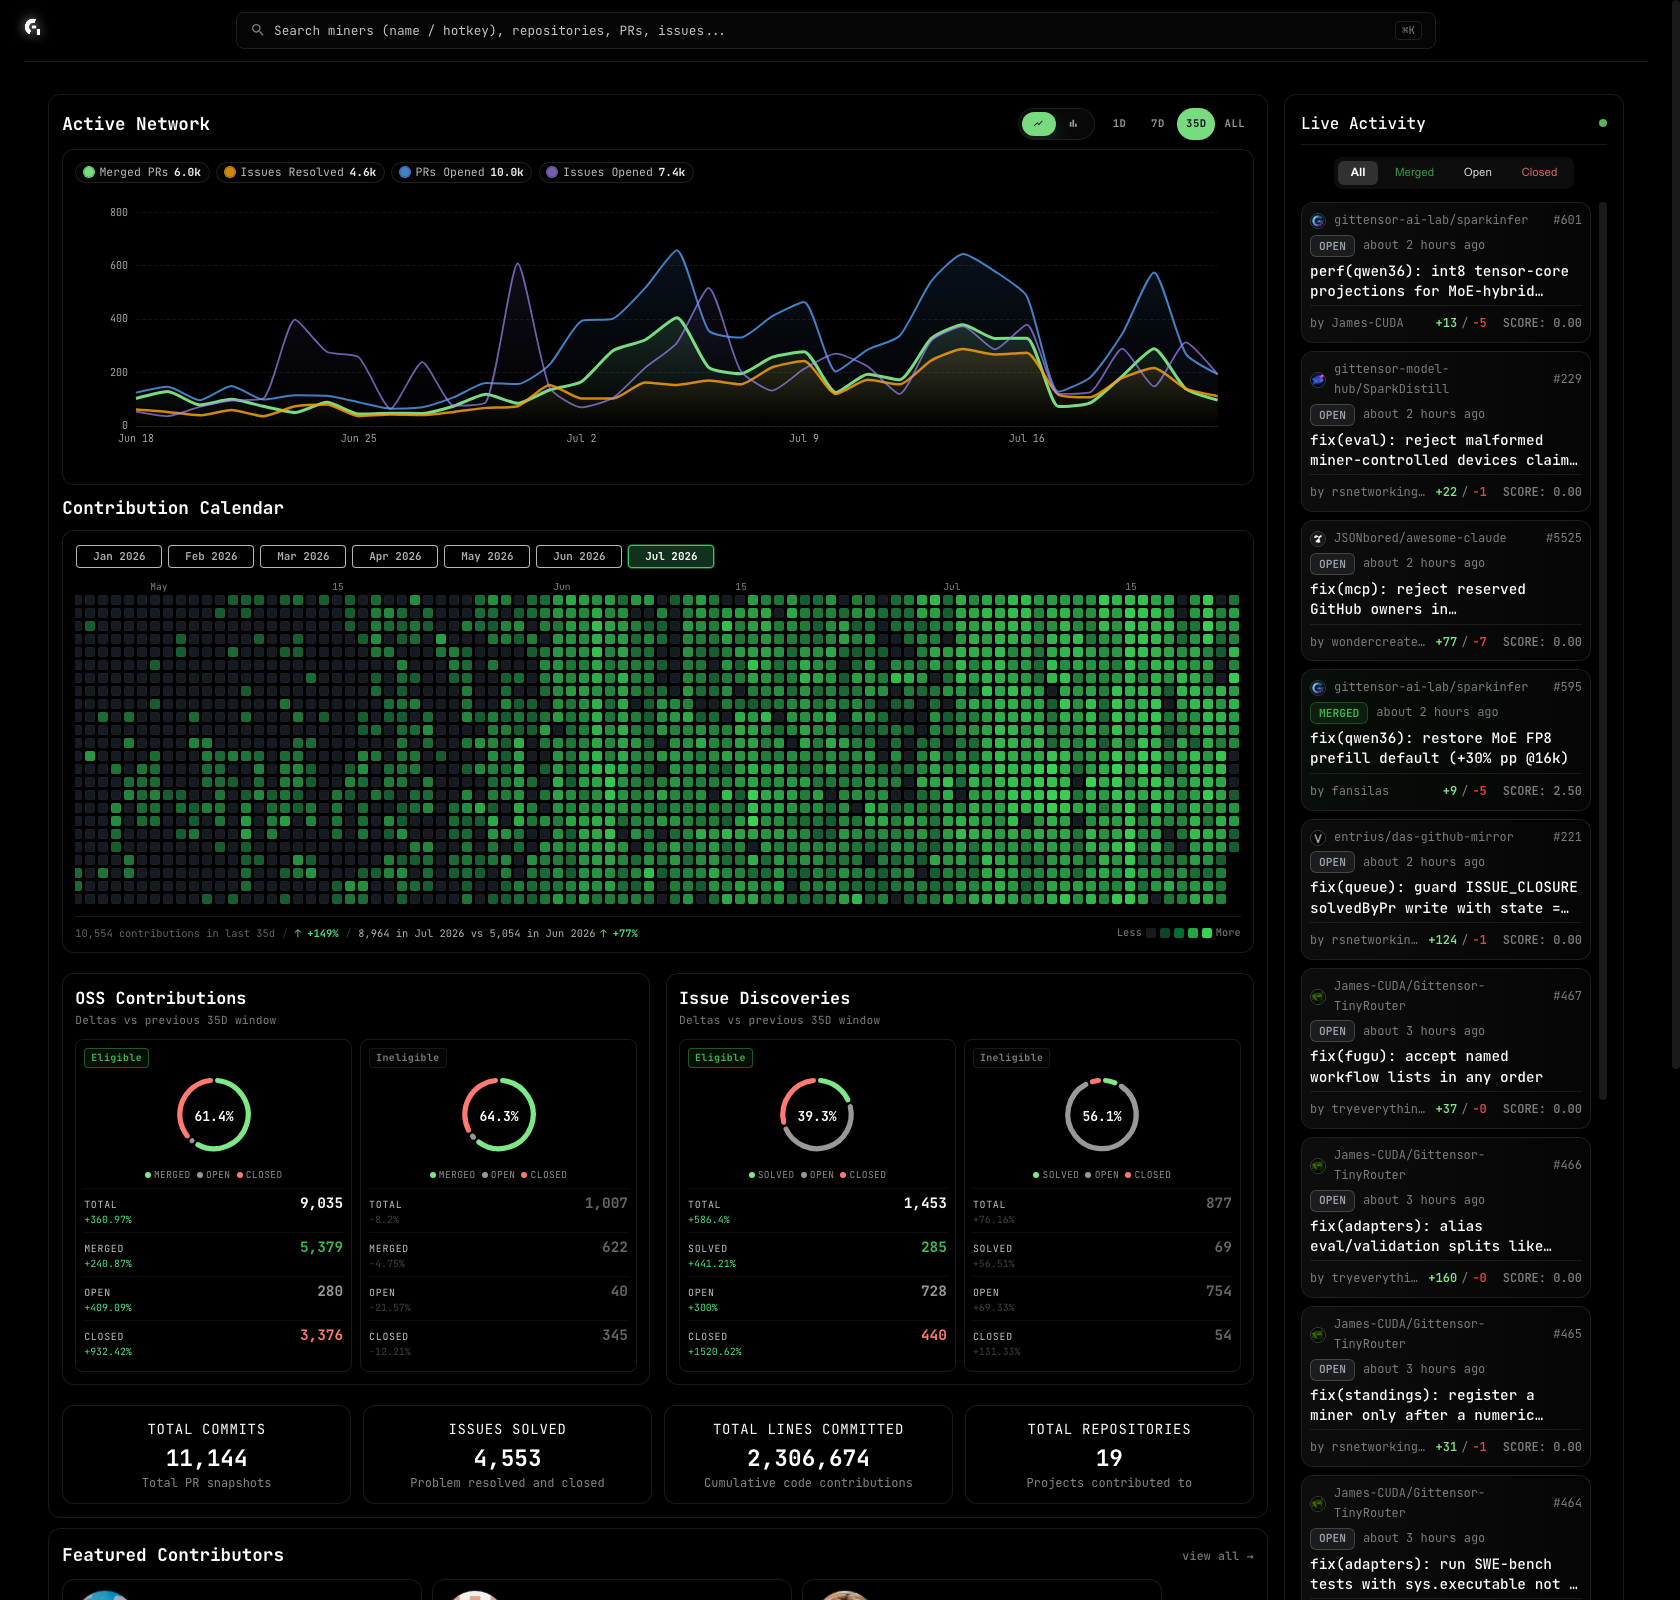Screen dimensions: 1680x1600
Task: Open view all featured contributors
Action: click(1217, 1556)
